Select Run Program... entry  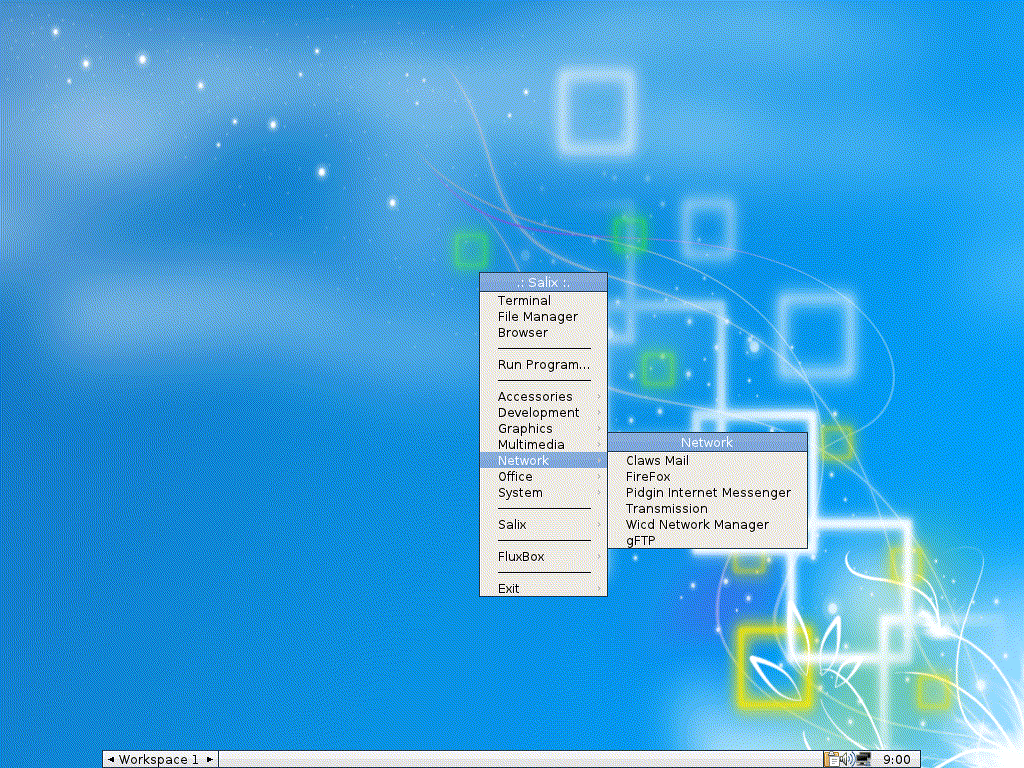coord(543,364)
